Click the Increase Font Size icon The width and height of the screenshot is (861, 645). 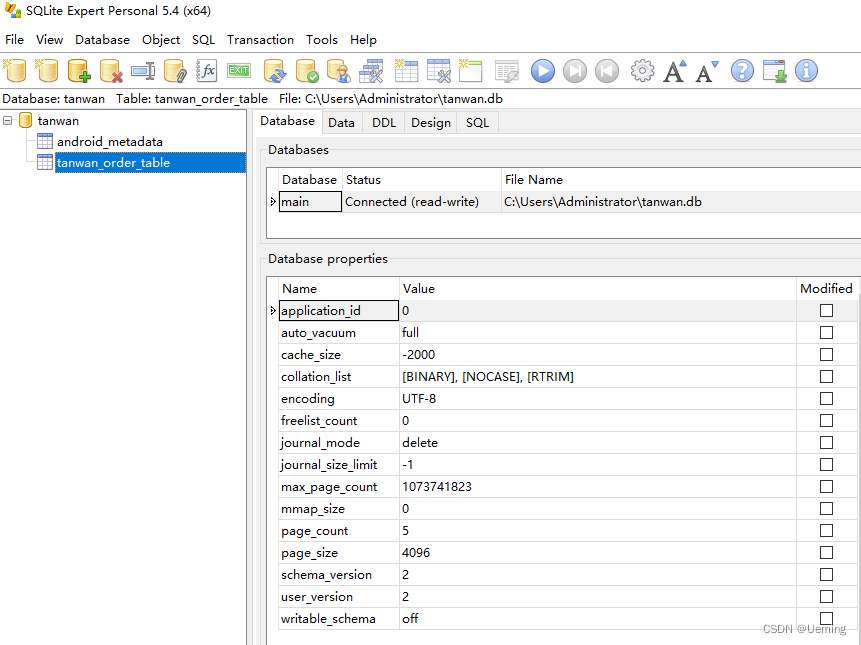(x=674, y=71)
